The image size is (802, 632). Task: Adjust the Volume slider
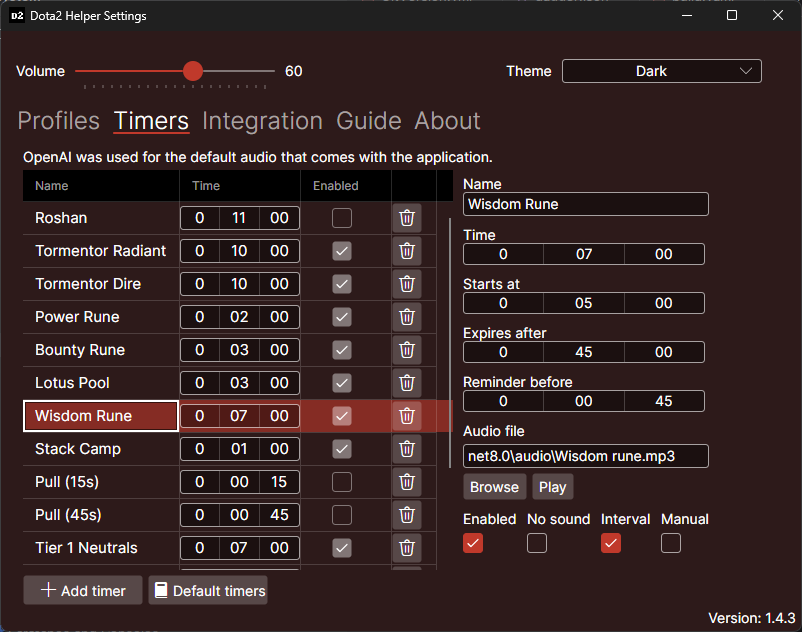coord(192,71)
